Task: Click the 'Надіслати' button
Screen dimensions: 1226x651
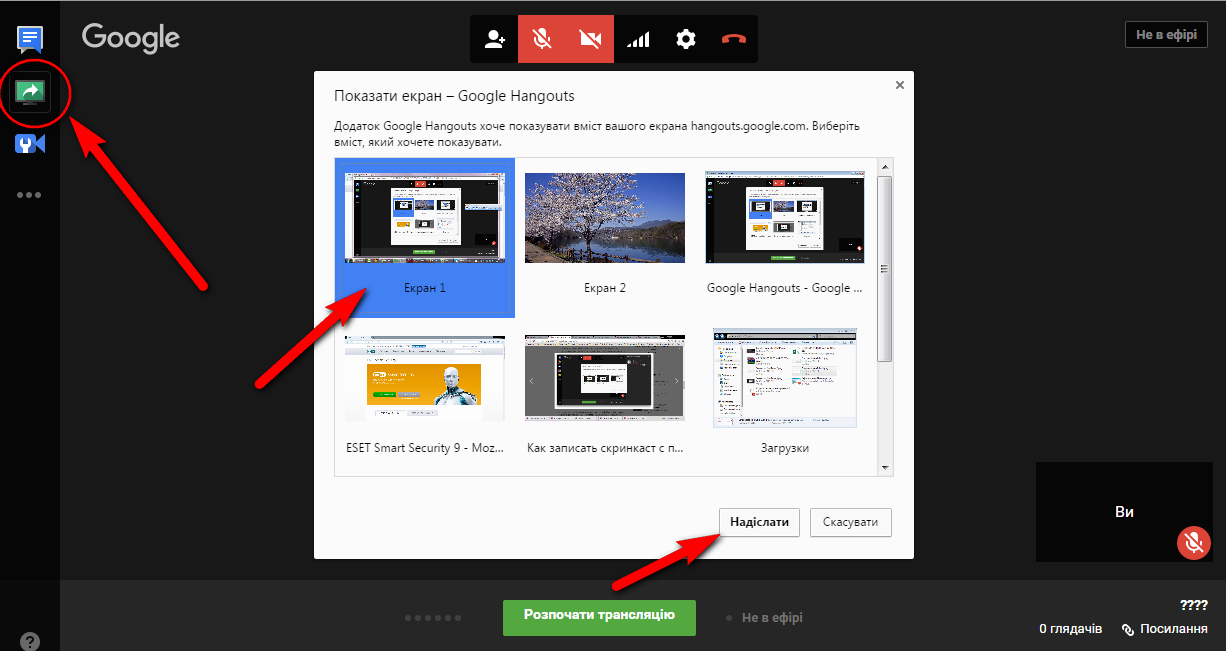Action: (x=759, y=522)
